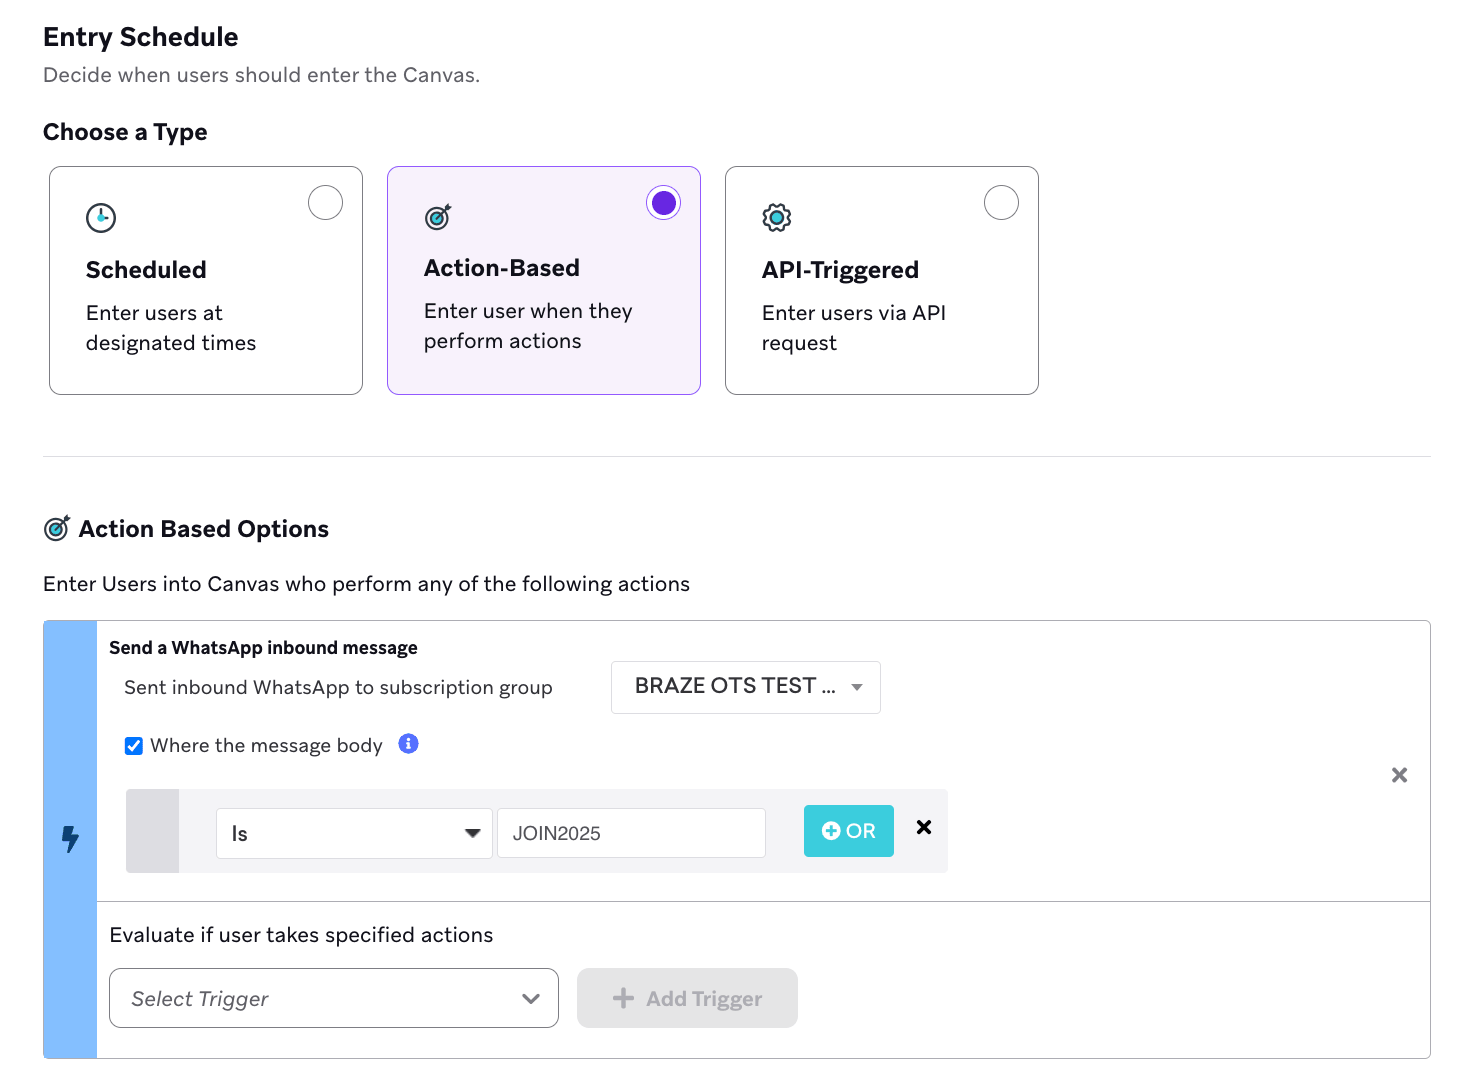This screenshot has width=1464, height=1086.
Task: Open info tooltip next to message body
Action: [408, 743]
